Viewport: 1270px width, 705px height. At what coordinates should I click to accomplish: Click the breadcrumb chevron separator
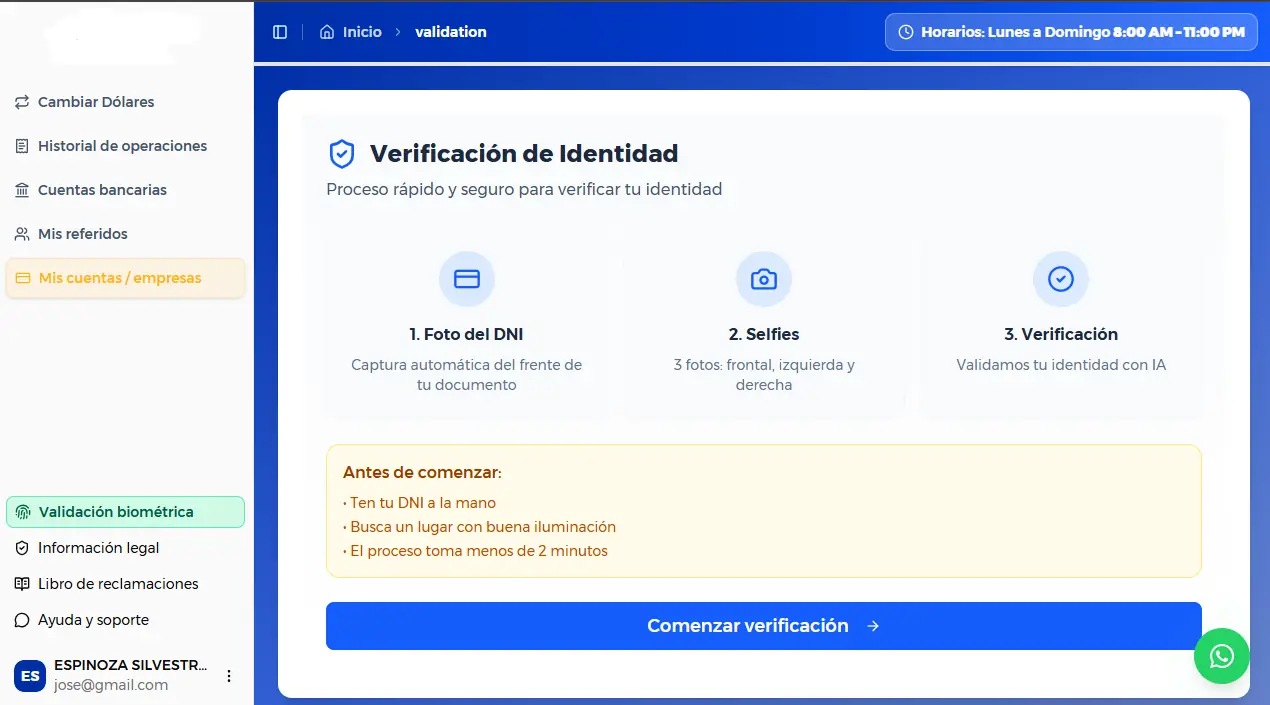pos(398,32)
